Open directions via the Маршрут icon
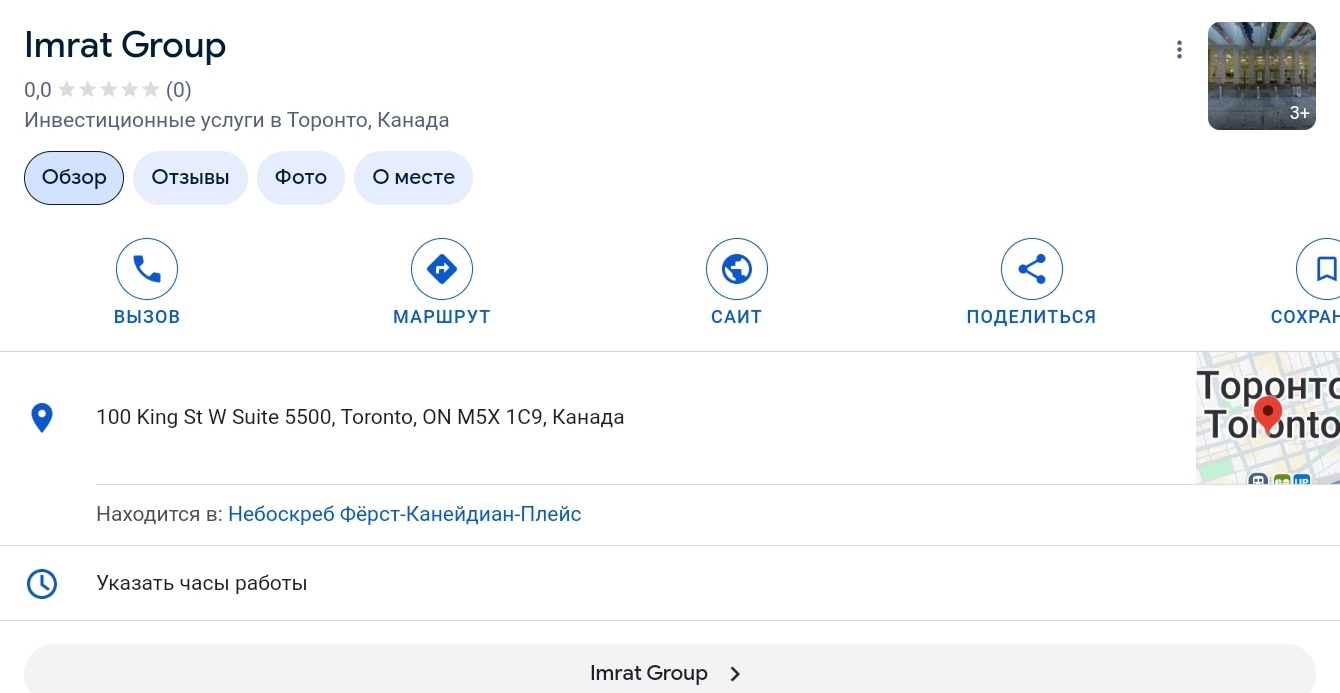 tap(442, 269)
